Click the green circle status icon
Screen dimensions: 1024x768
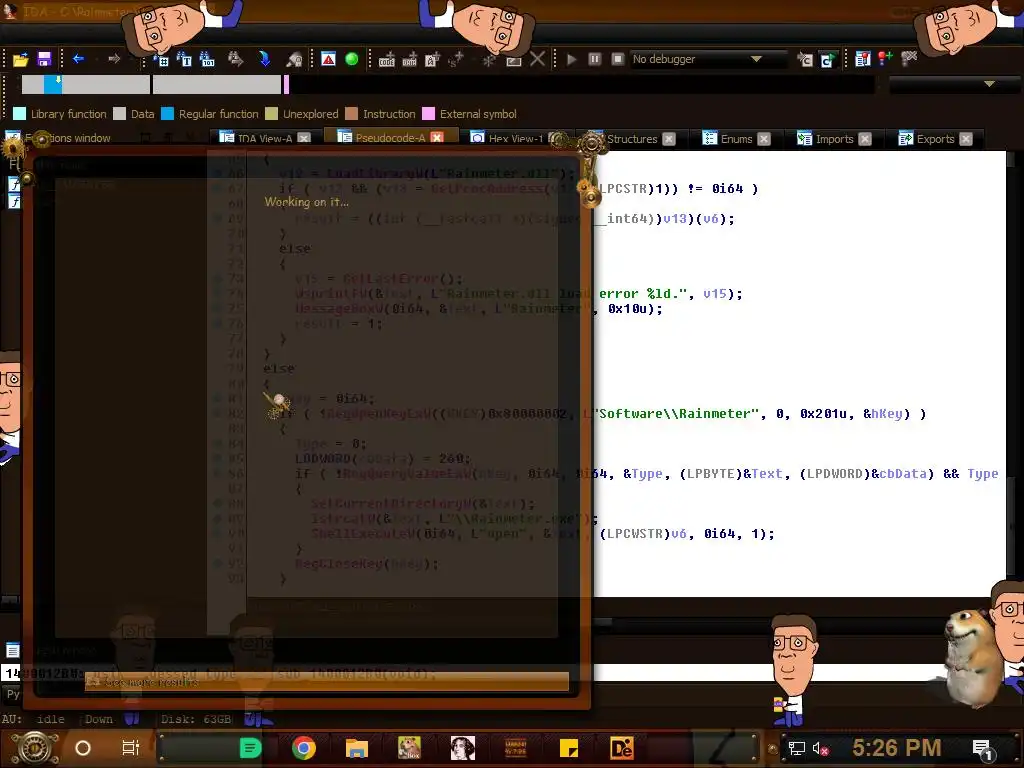coord(351,59)
